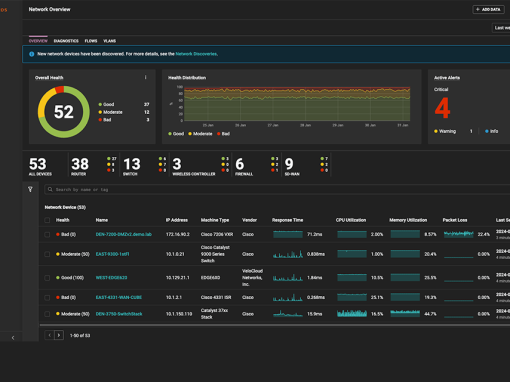Open the Last week time range dropdown

501,28
